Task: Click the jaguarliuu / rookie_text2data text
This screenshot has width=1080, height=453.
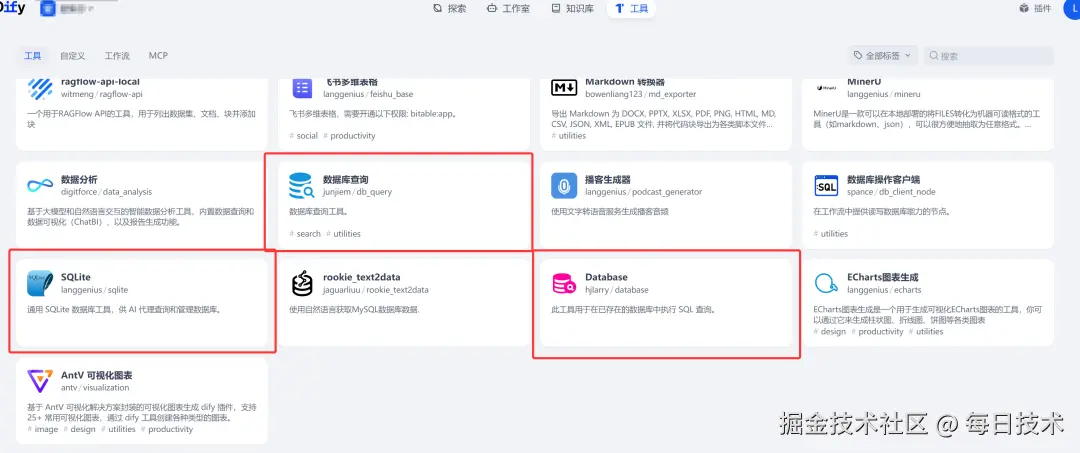Action: 376,290
